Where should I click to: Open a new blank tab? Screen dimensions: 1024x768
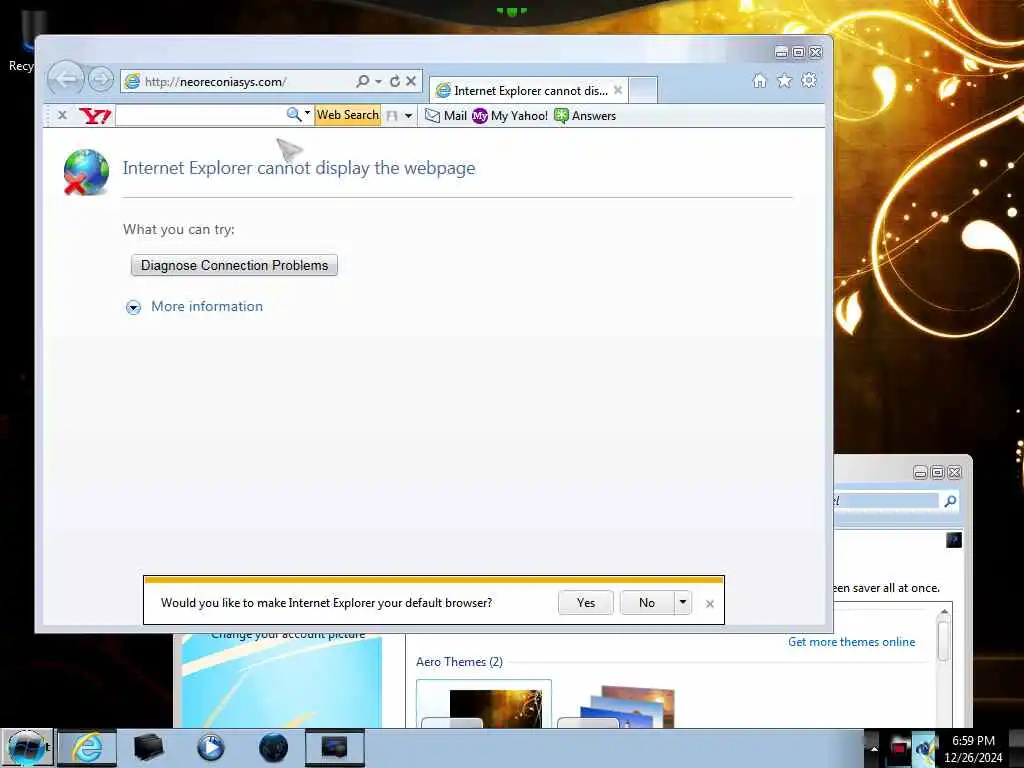643,90
